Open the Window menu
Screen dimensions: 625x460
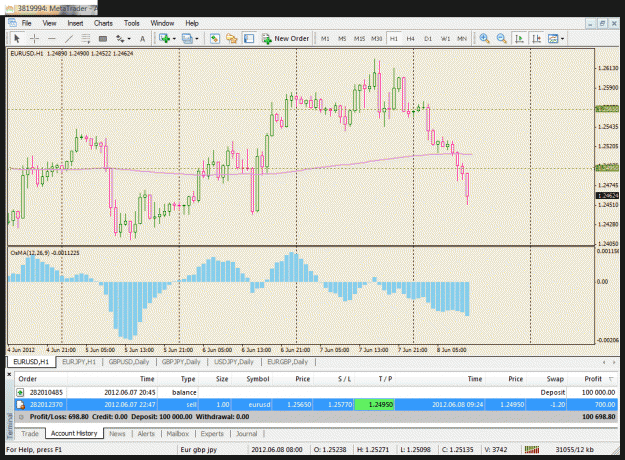click(x=162, y=23)
